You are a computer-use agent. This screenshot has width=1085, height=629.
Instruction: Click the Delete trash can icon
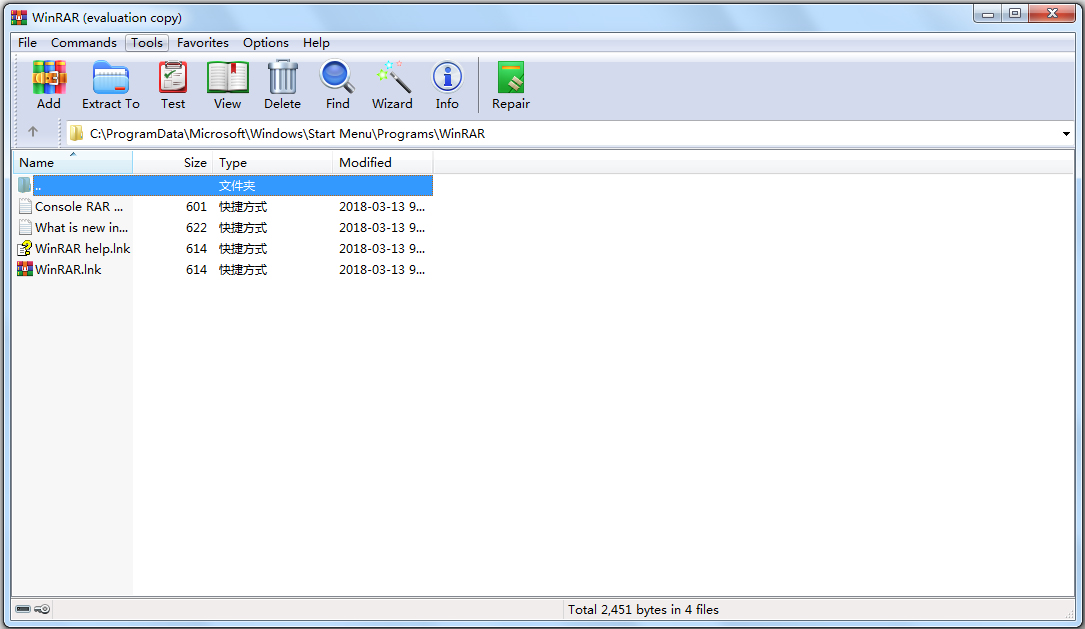[x=282, y=77]
